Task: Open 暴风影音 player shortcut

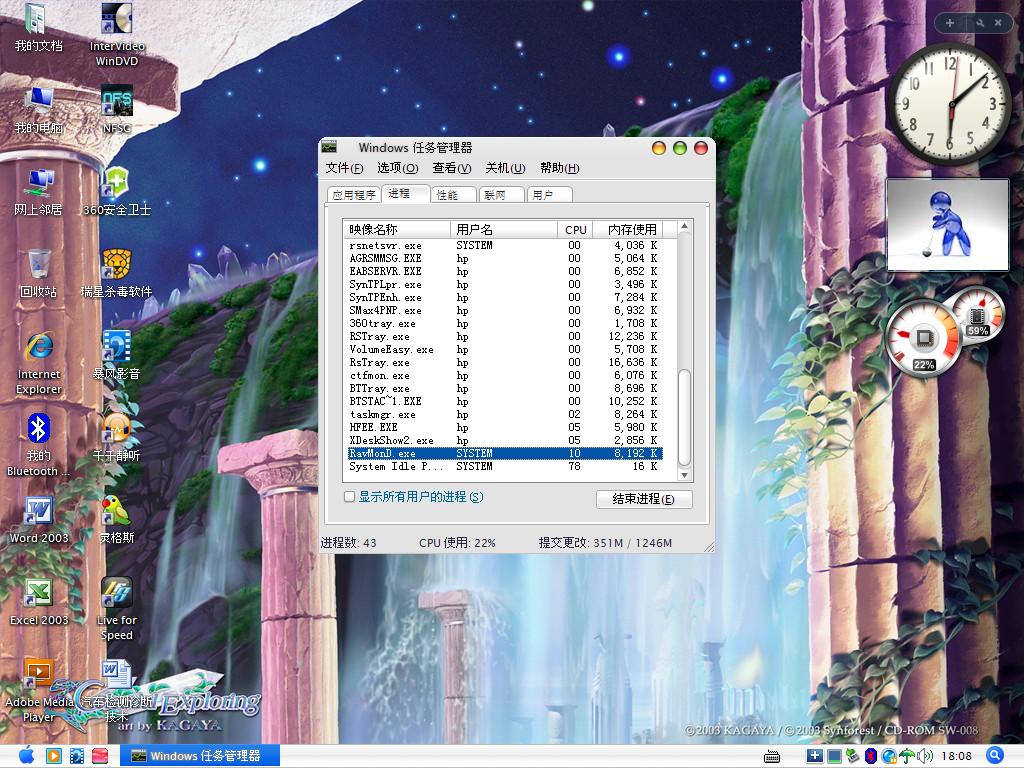Action: (x=117, y=356)
